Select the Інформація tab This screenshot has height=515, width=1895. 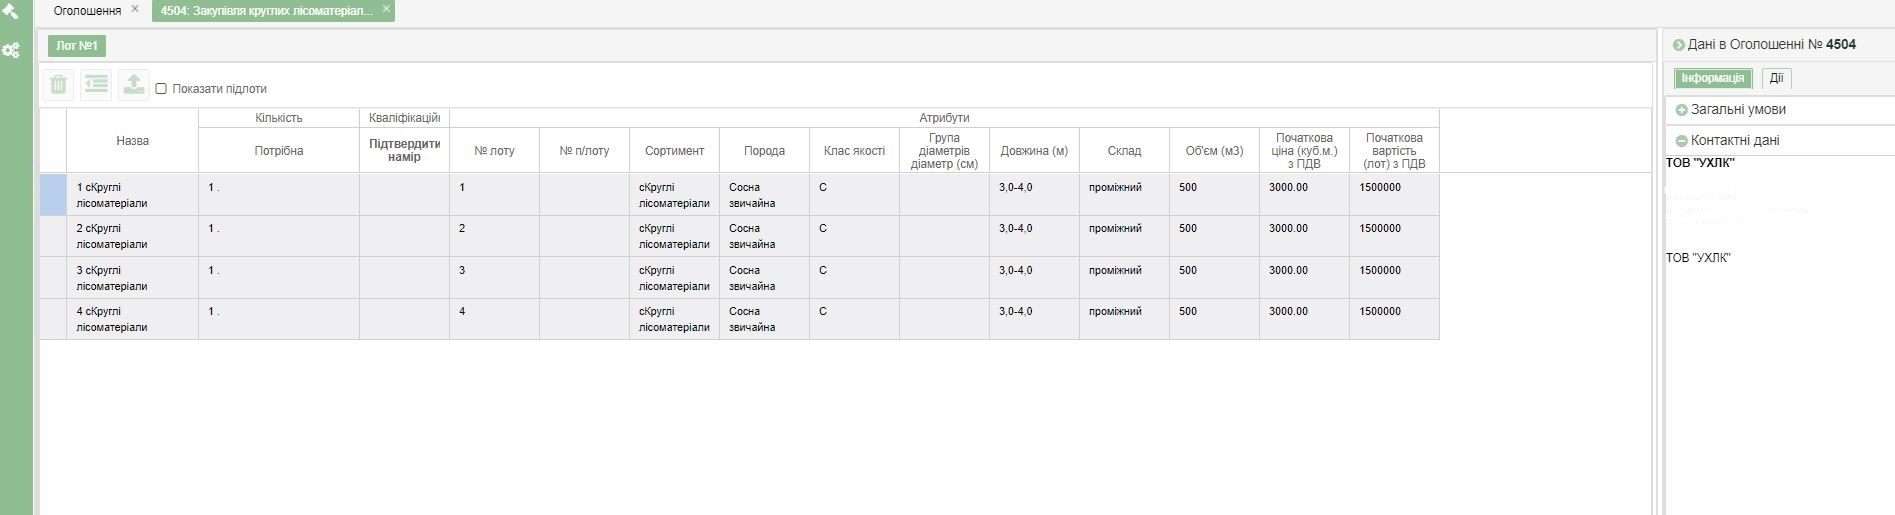[1712, 78]
